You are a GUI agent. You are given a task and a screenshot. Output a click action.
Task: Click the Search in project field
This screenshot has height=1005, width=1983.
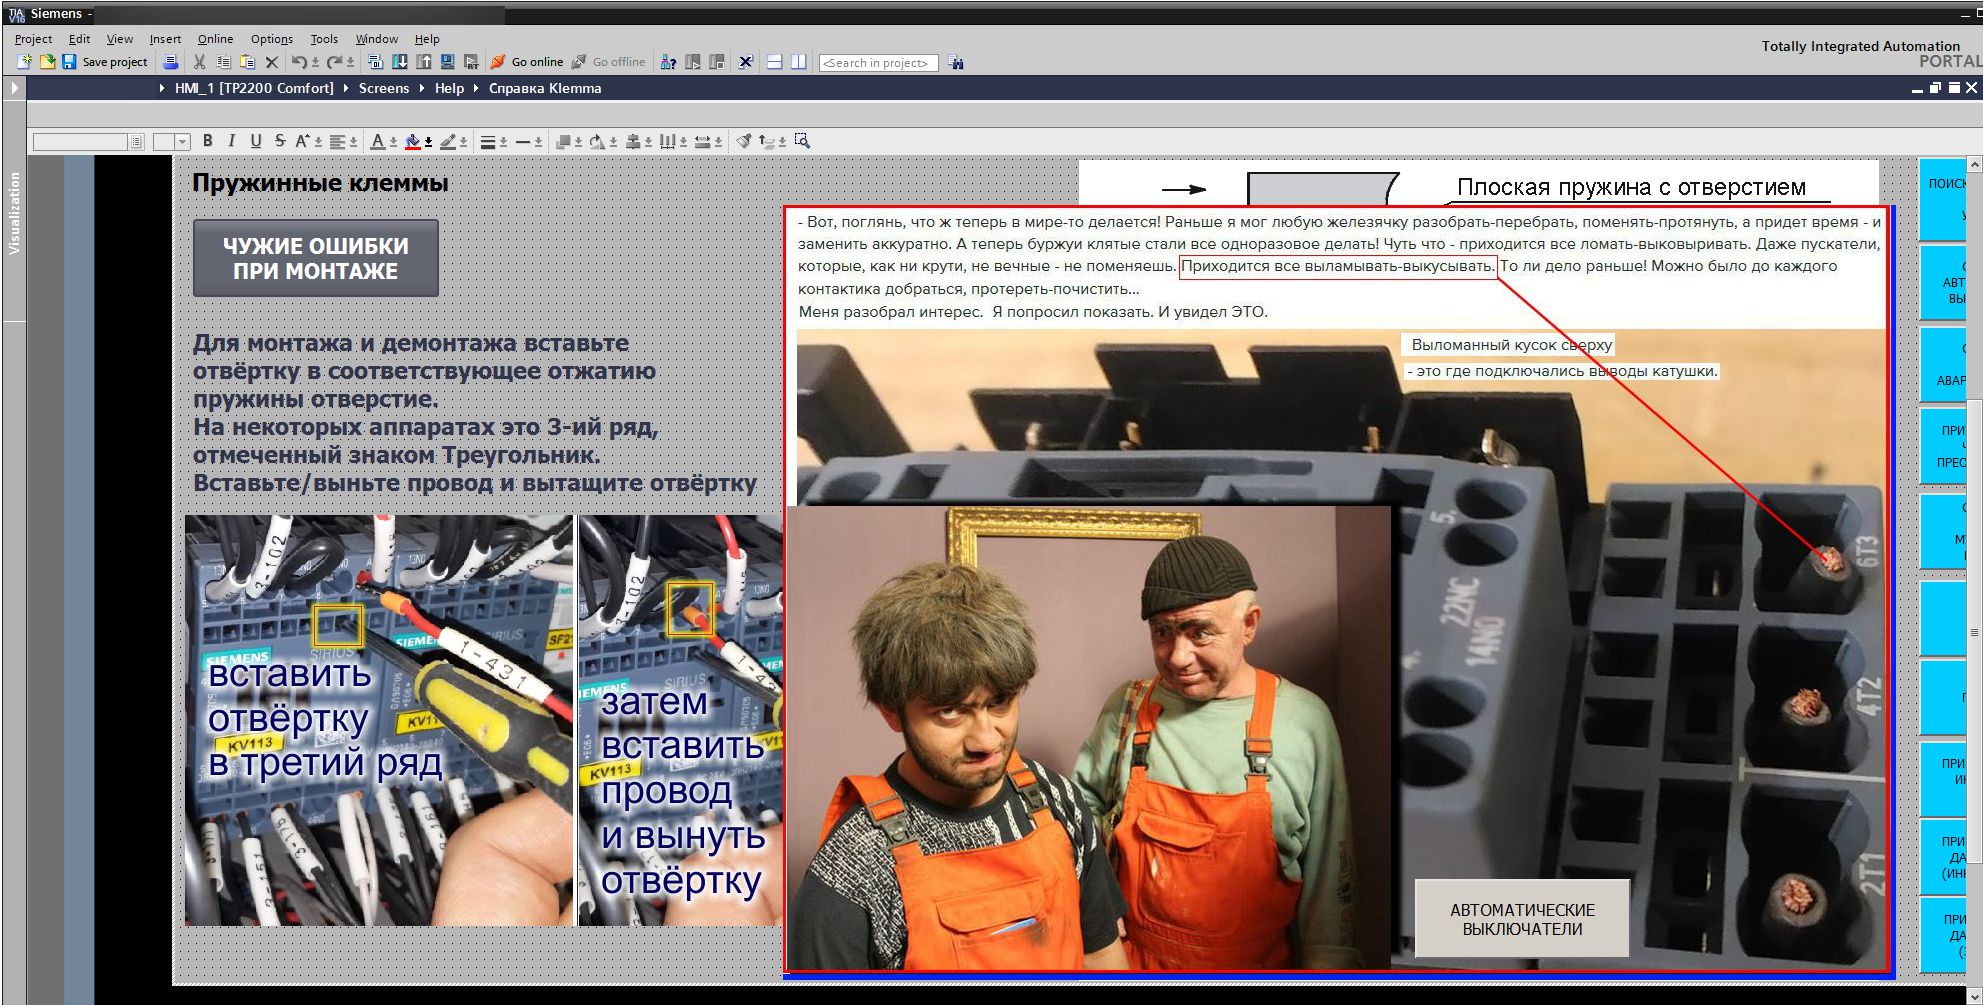[x=878, y=63]
